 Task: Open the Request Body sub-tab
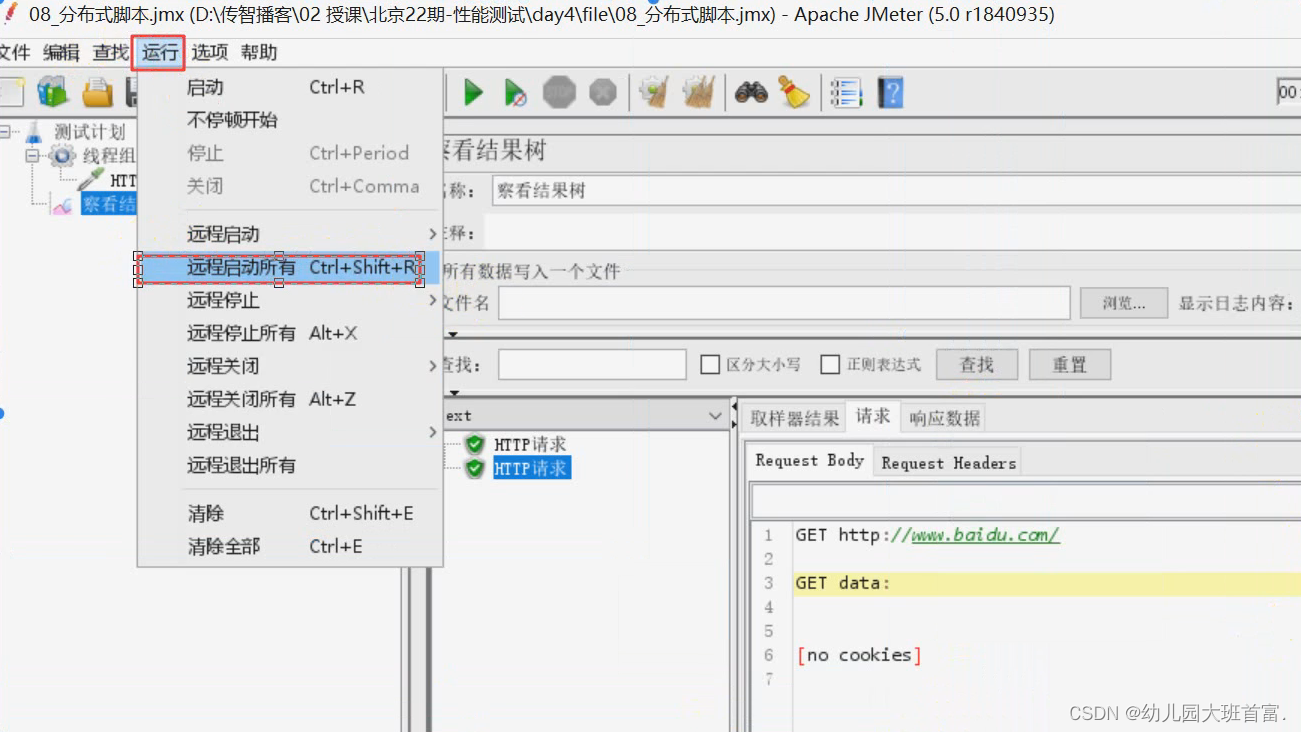point(809,461)
